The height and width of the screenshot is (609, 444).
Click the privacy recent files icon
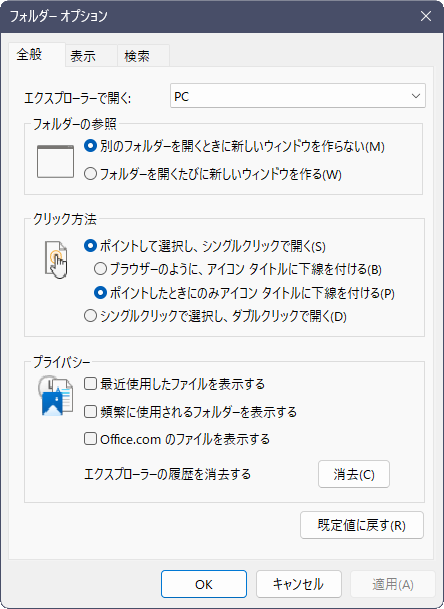click(56, 395)
